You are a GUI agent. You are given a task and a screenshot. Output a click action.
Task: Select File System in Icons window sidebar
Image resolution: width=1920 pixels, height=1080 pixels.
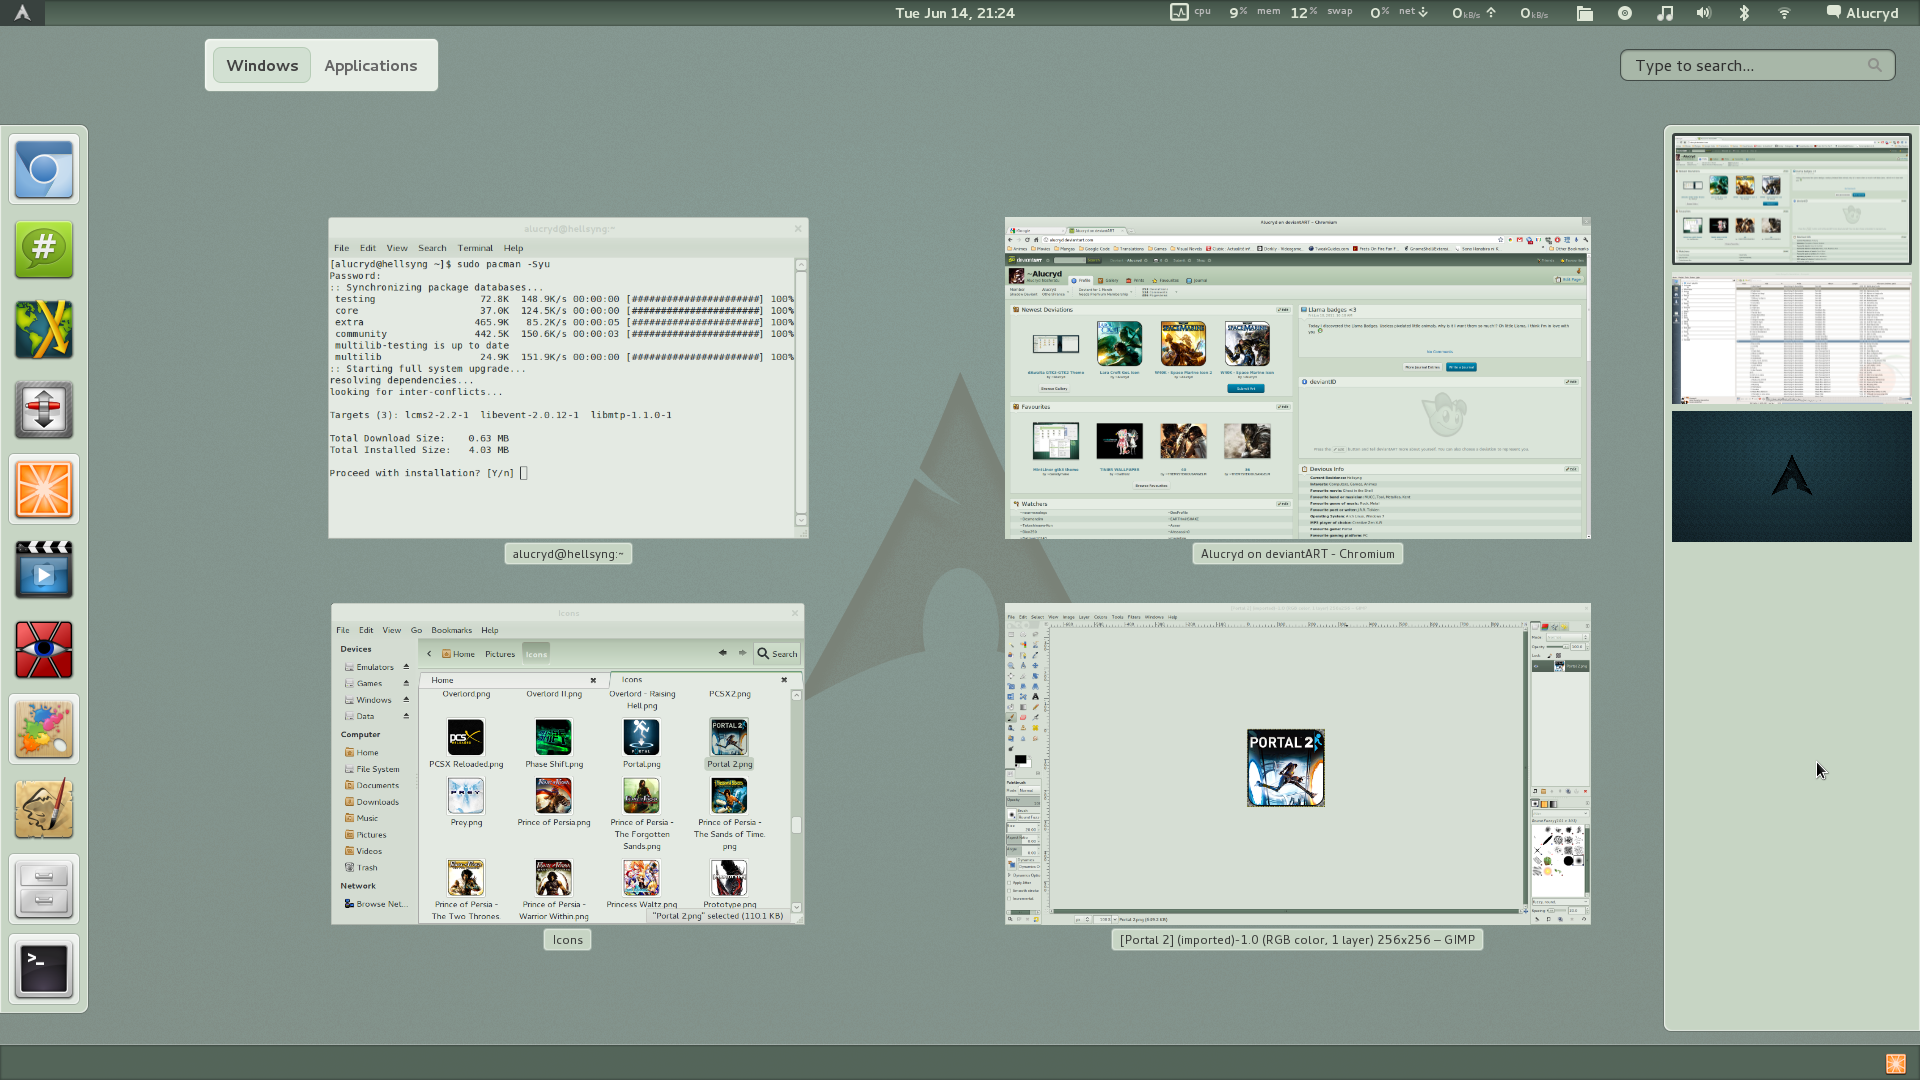[x=371, y=769]
